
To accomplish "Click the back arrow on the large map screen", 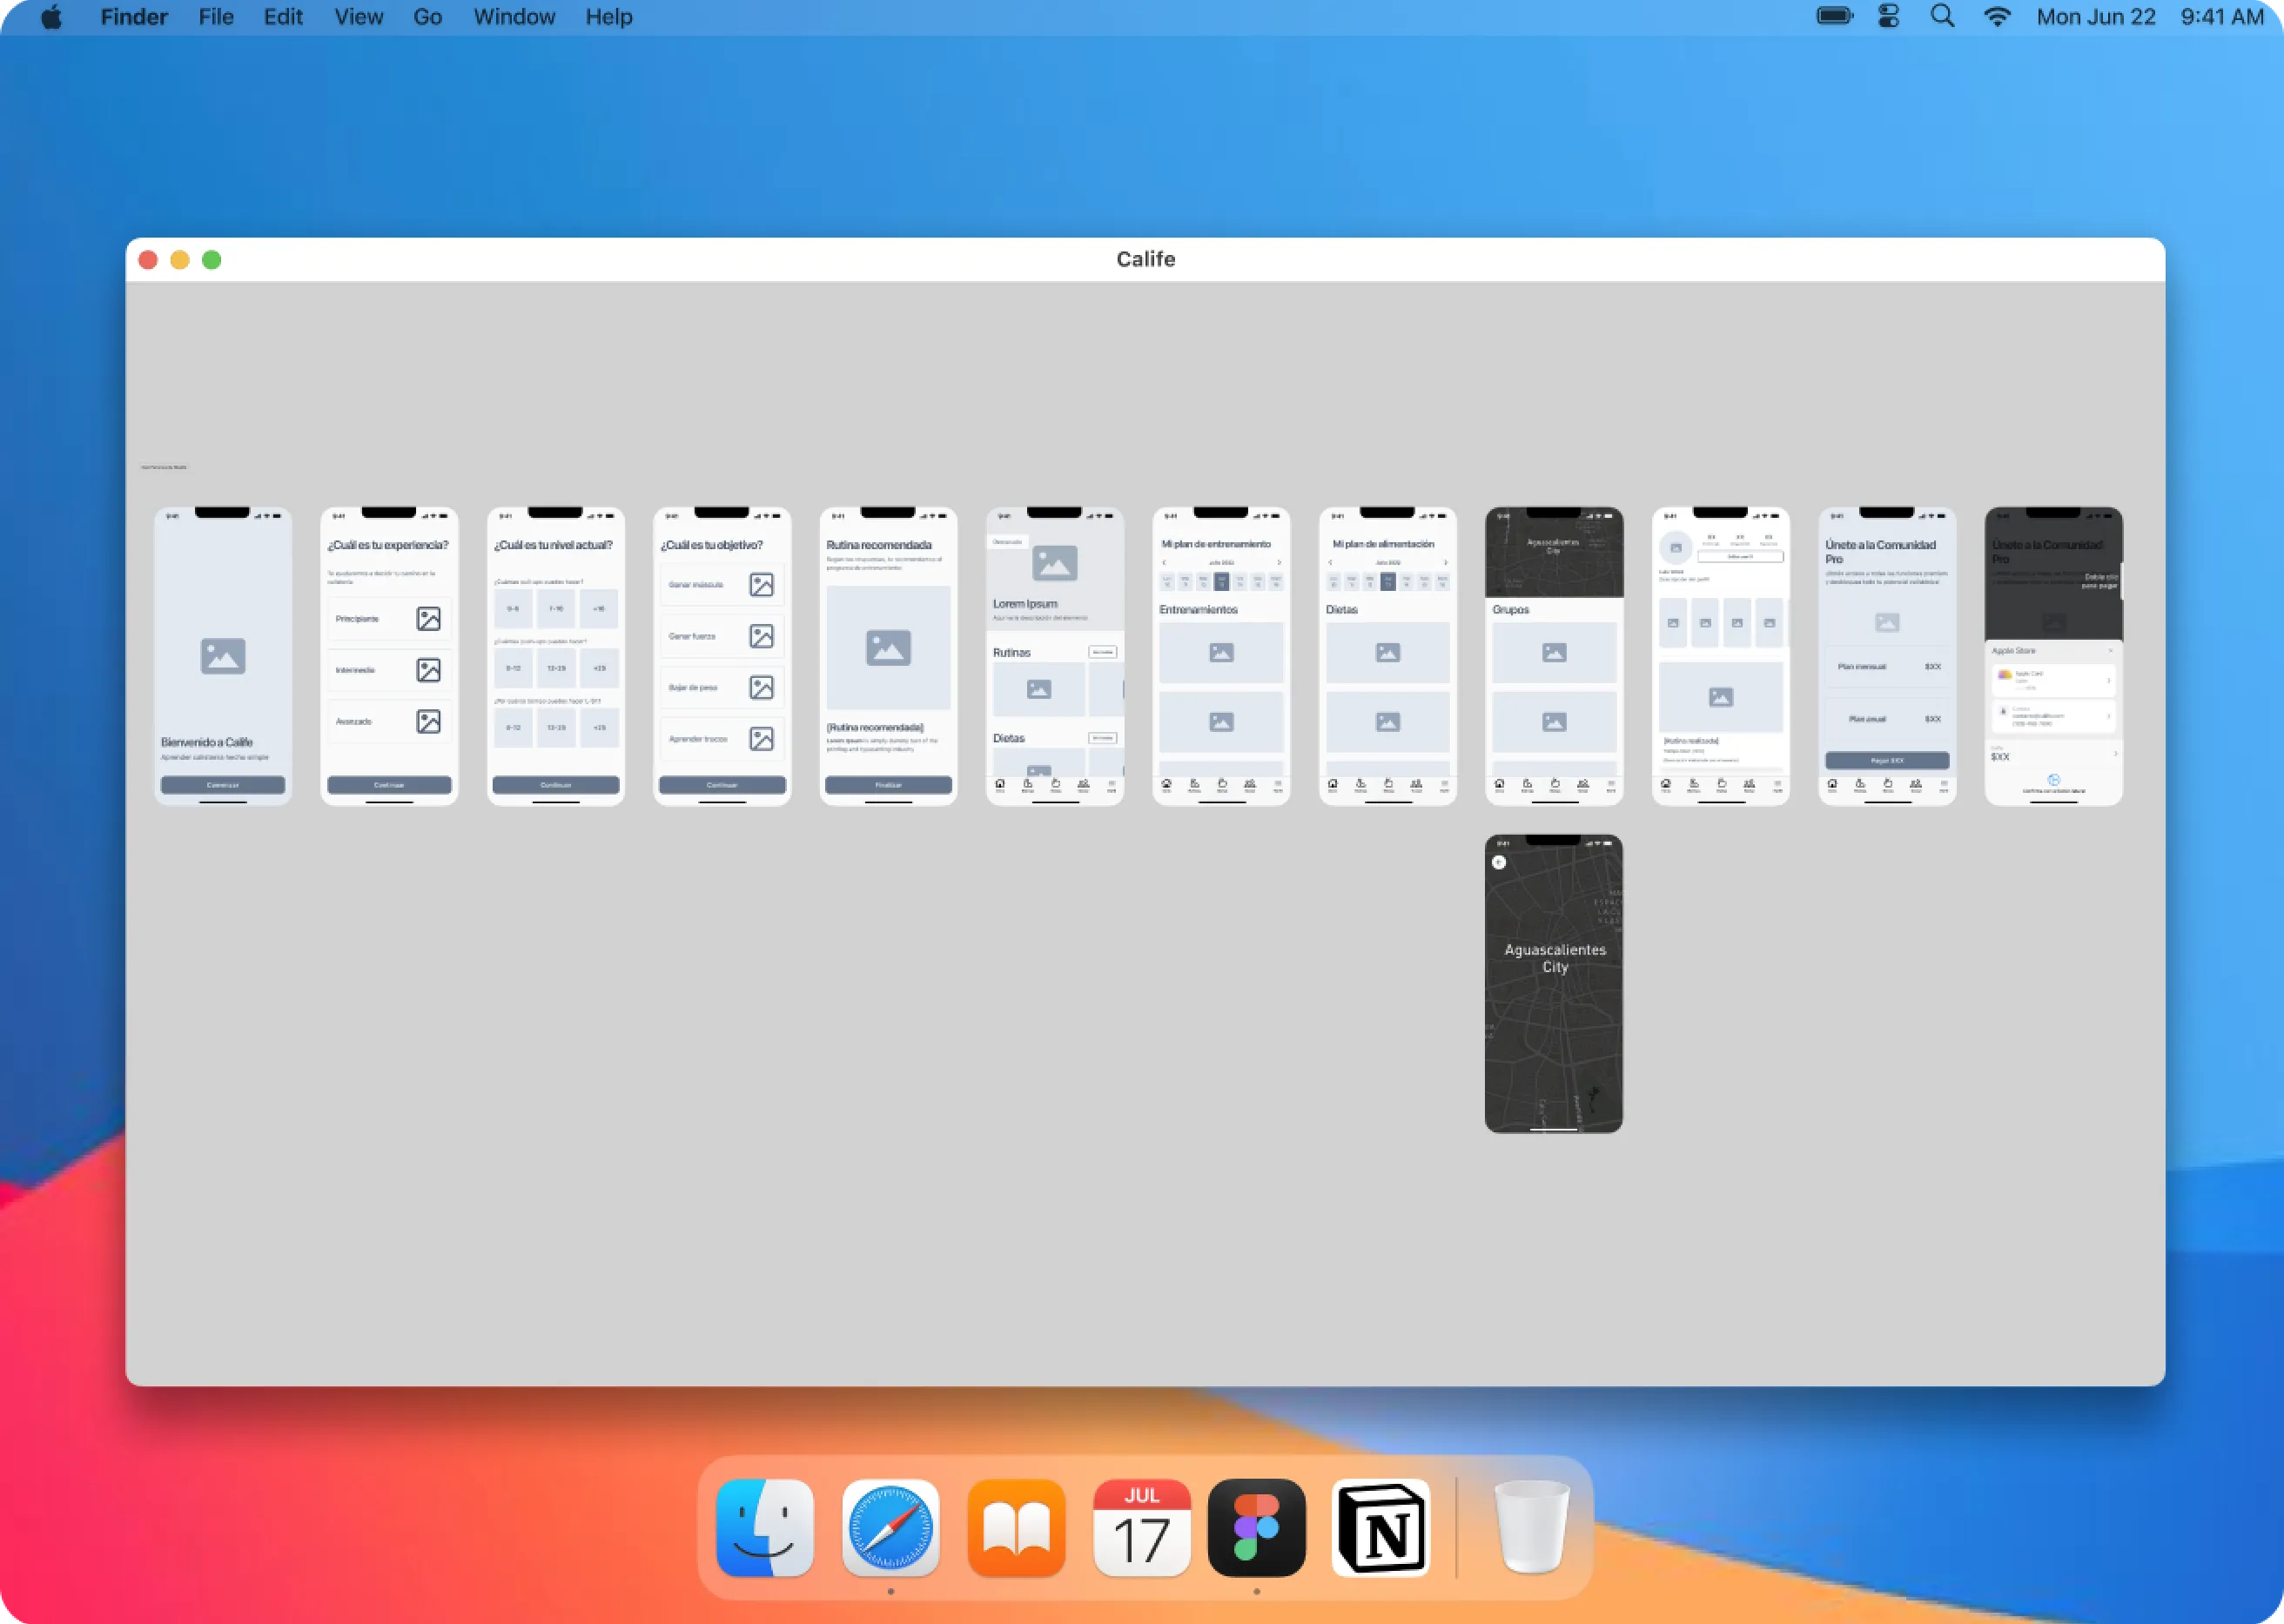I will point(1498,862).
